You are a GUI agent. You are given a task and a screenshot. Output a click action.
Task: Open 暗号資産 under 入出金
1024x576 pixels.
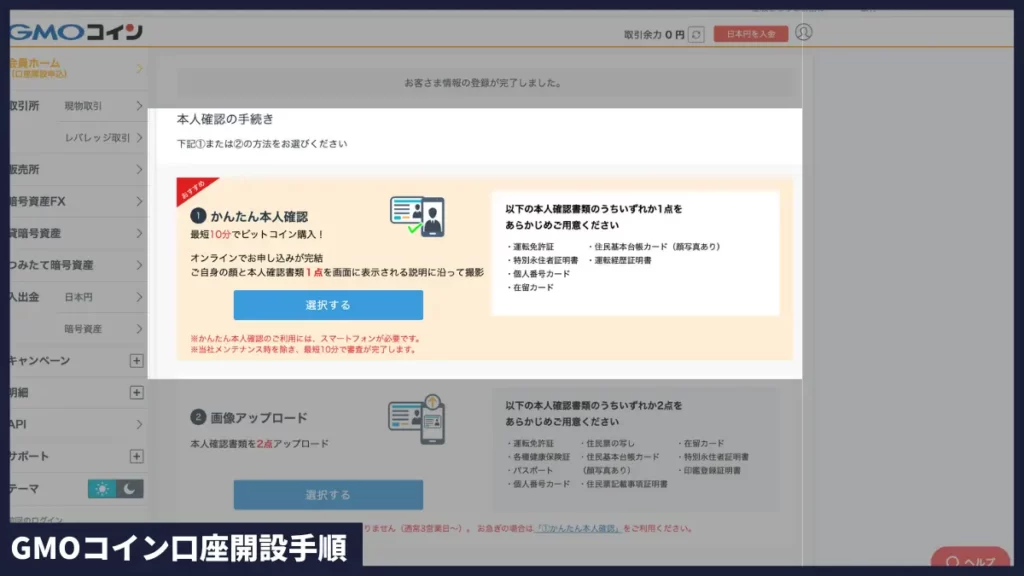[x=83, y=329]
